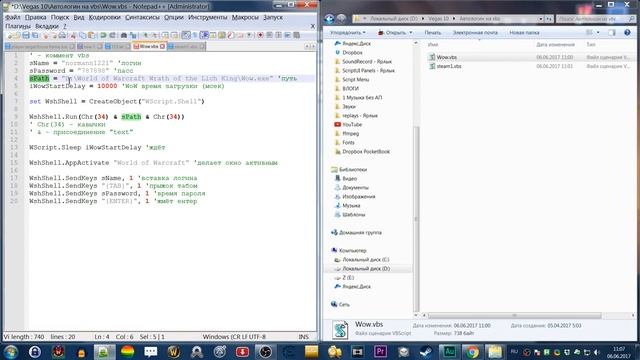Image resolution: width=640 pixels, height=360 pixels.
Task: Click the Replace icon next to Find
Action: [133, 36]
